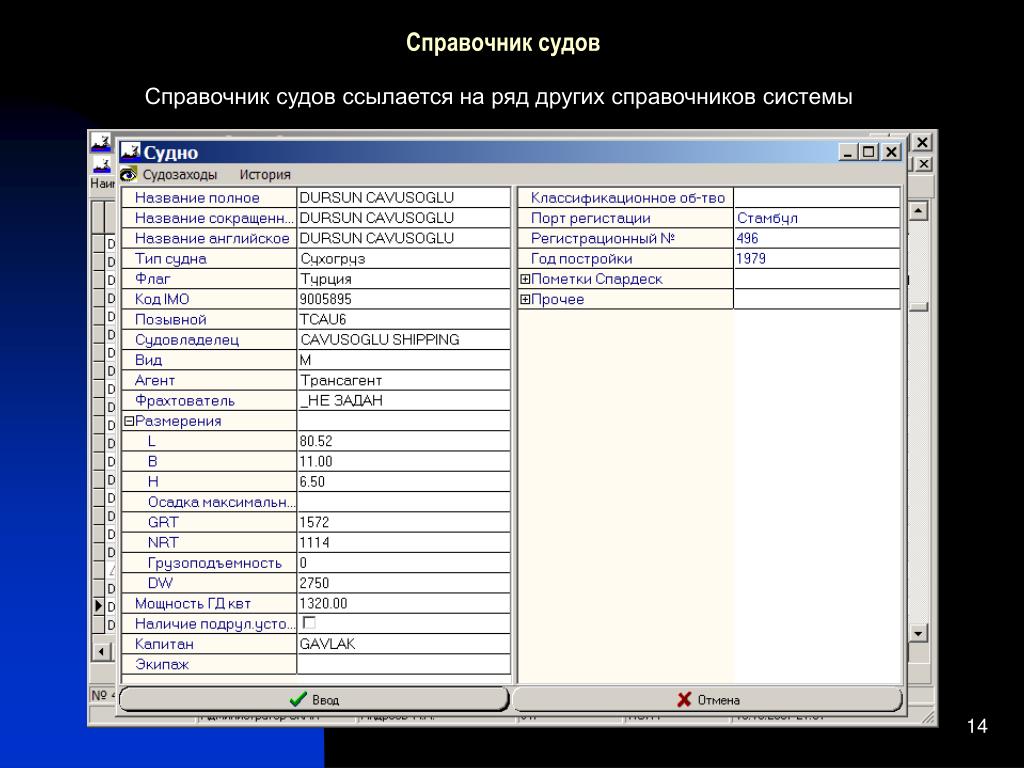Image resolution: width=1024 pixels, height=768 pixels.
Task: Collapse the Размерения group
Action: 129,421
